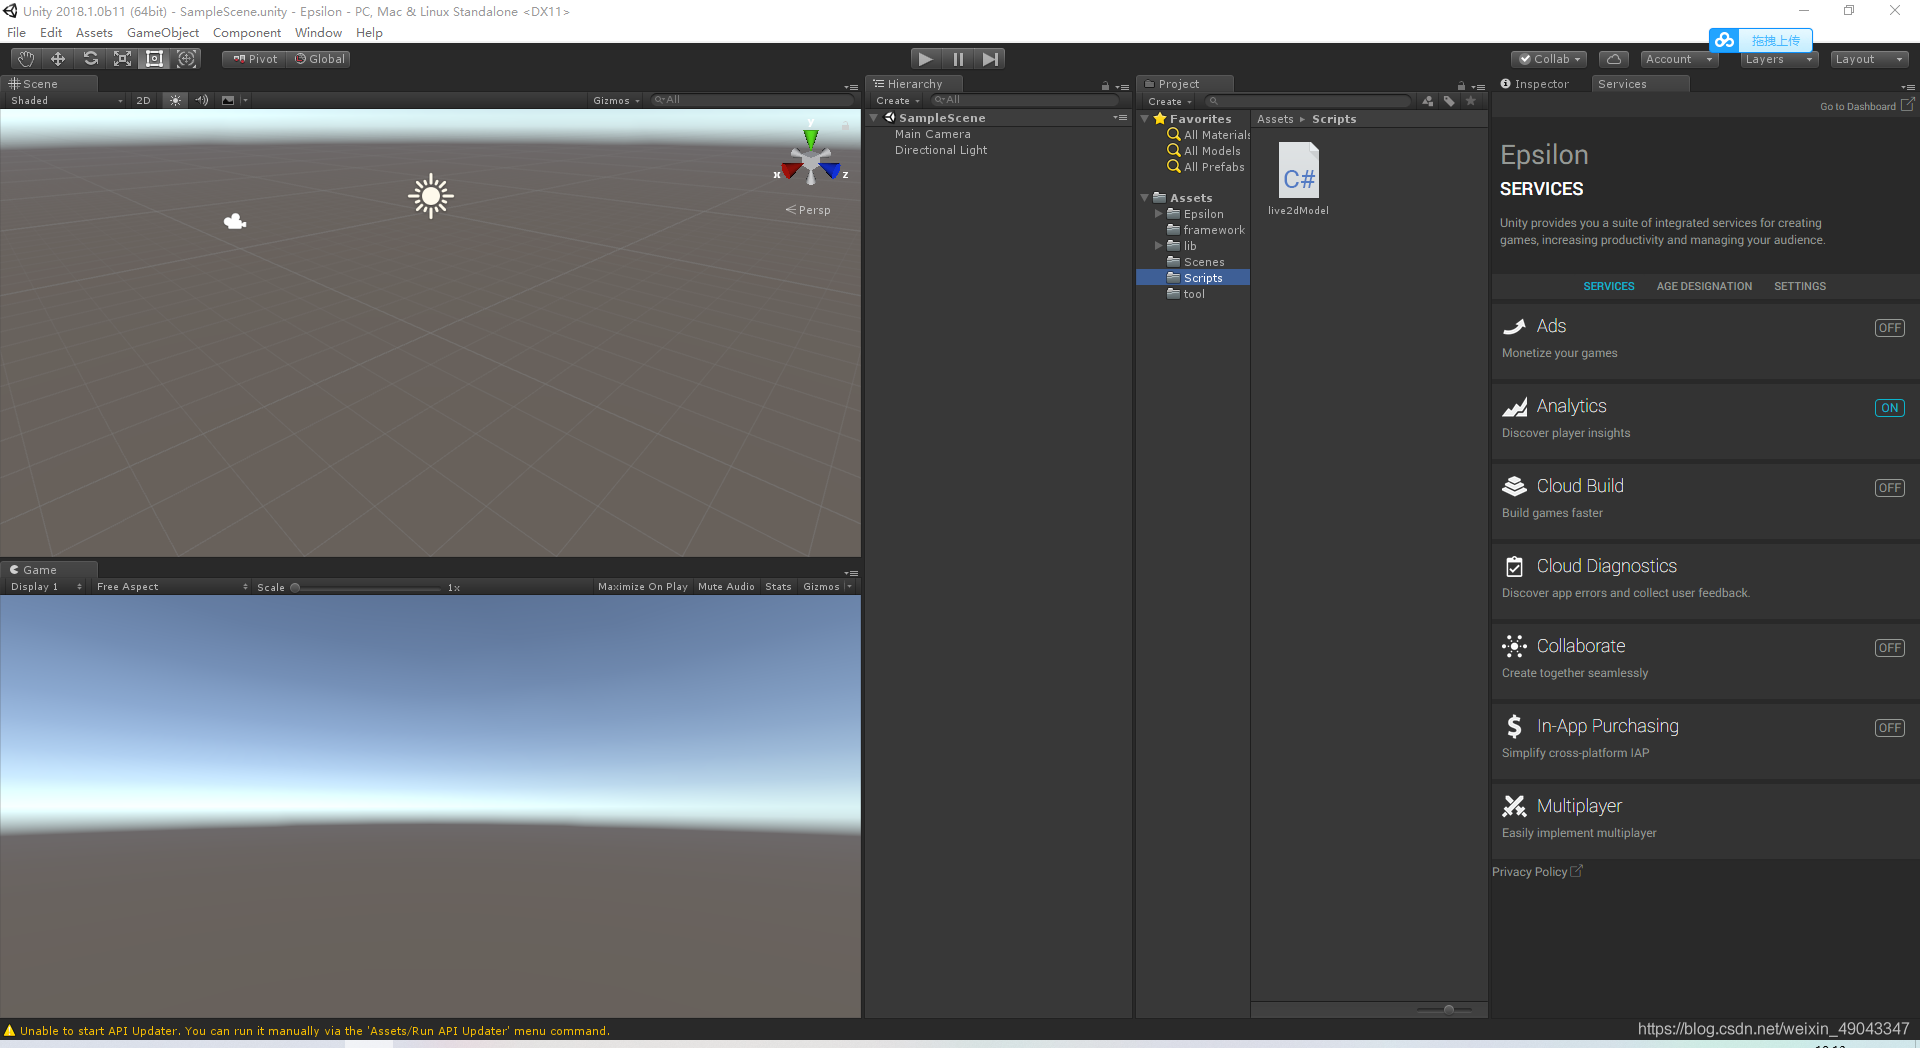Image resolution: width=1920 pixels, height=1048 pixels.
Task: Open the Shaded draw mode dropdown
Action: click(66, 100)
